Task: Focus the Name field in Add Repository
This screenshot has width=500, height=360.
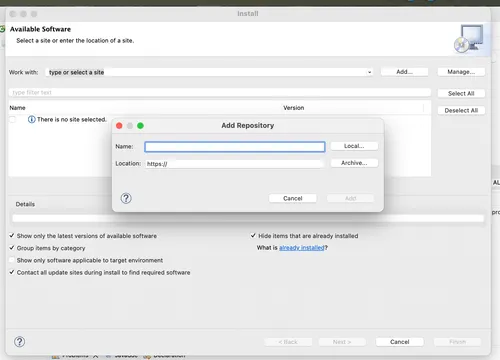Action: [235, 147]
